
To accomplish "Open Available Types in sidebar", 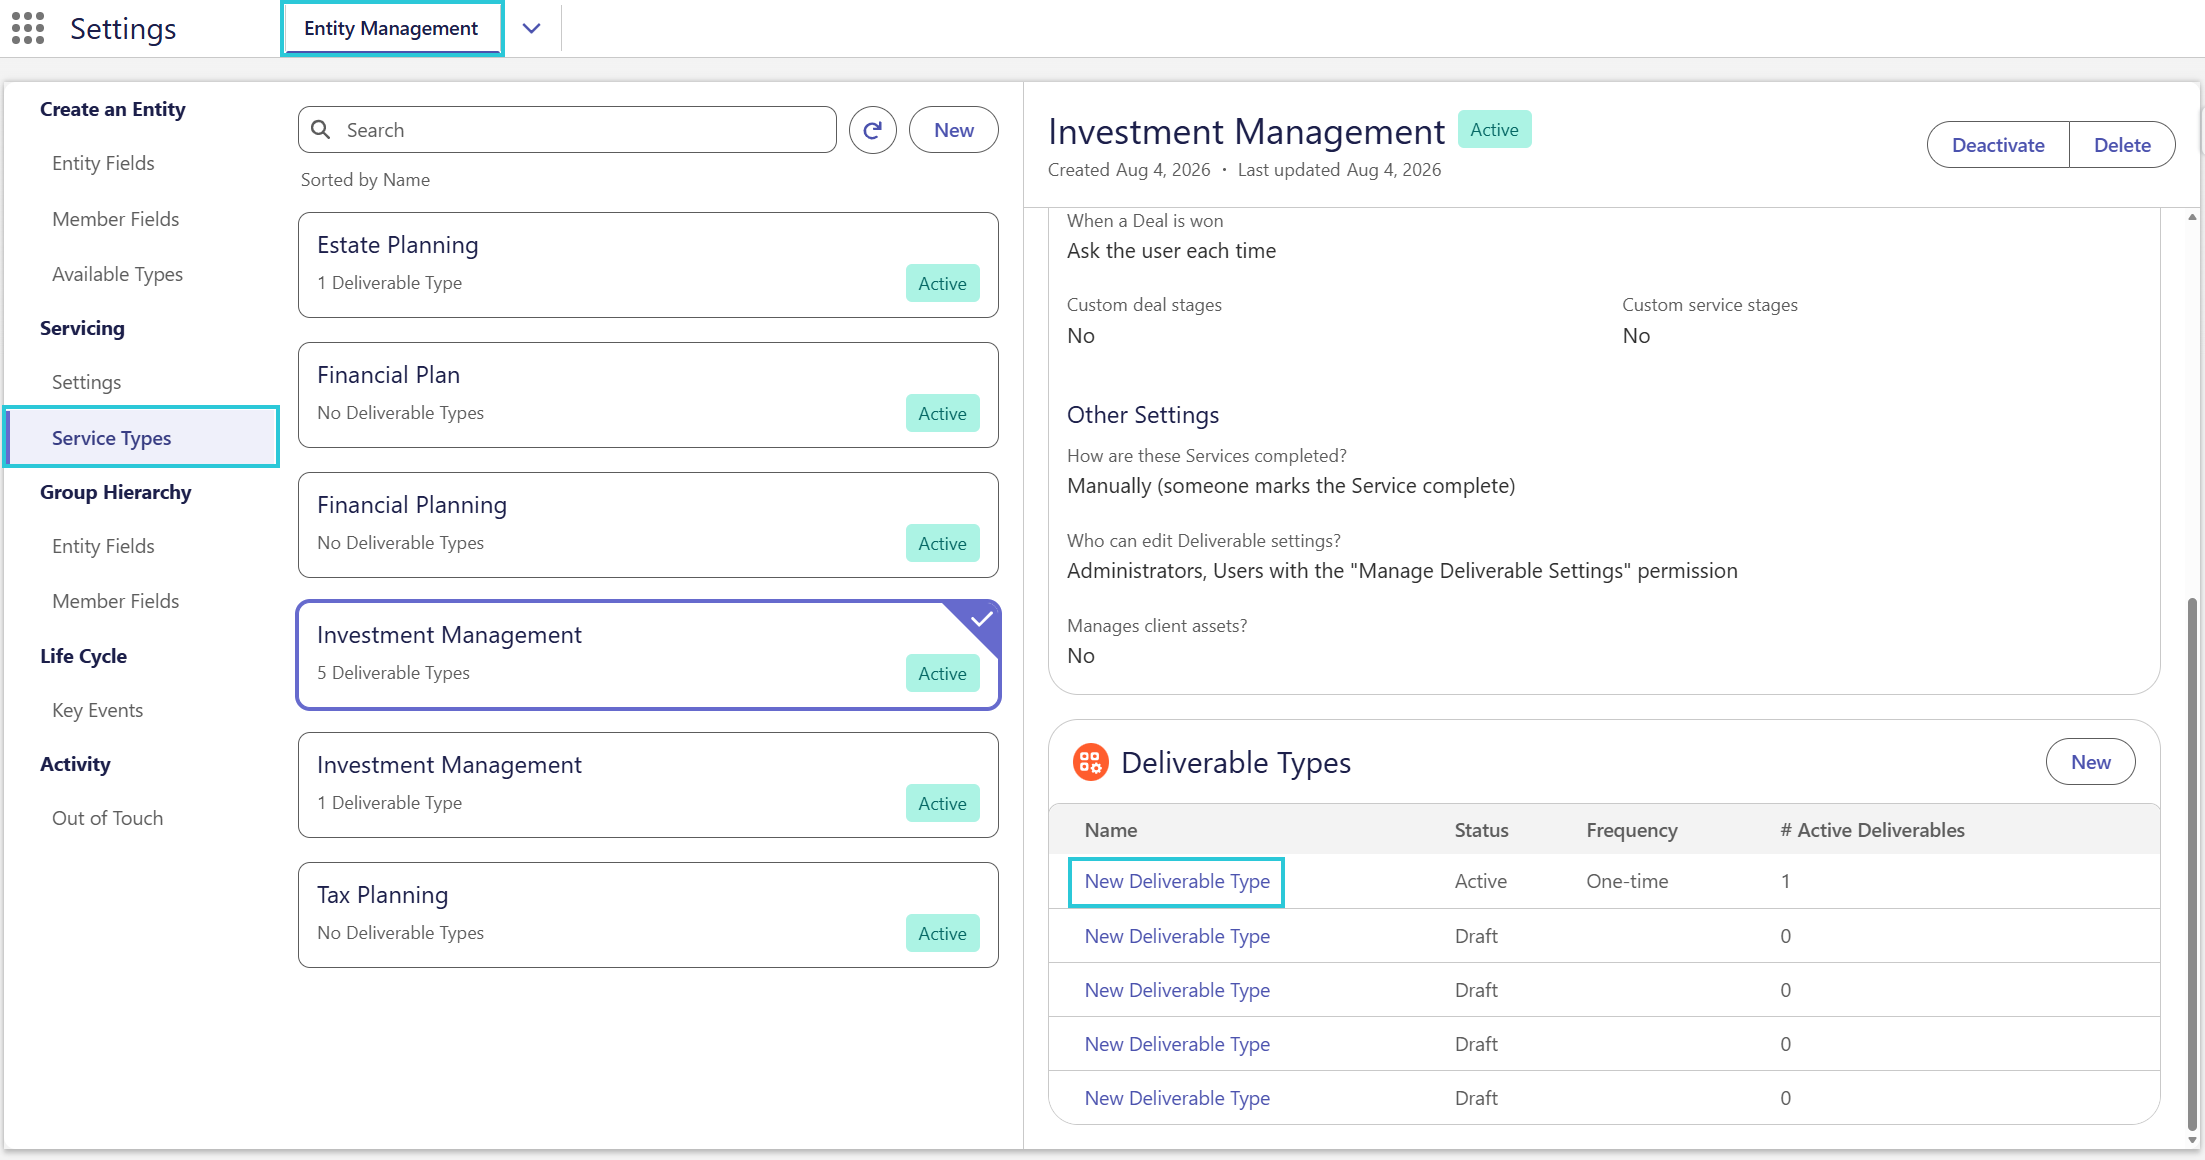I will [x=117, y=274].
